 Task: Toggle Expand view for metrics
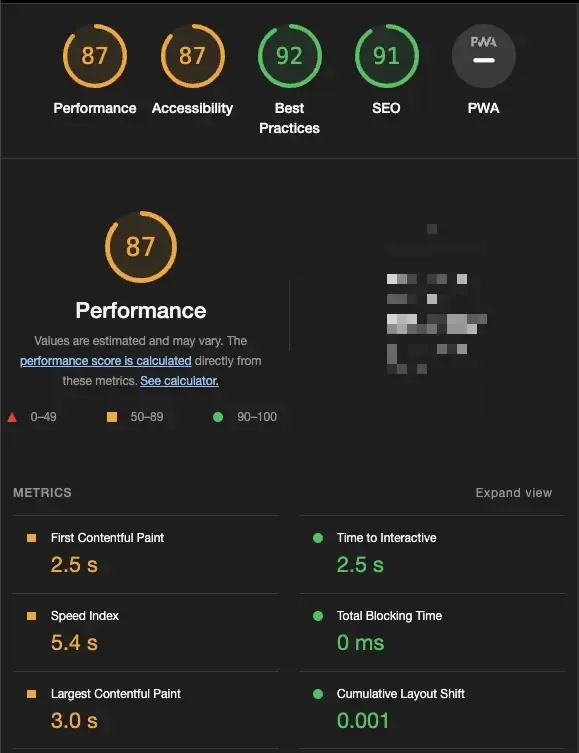pos(513,493)
